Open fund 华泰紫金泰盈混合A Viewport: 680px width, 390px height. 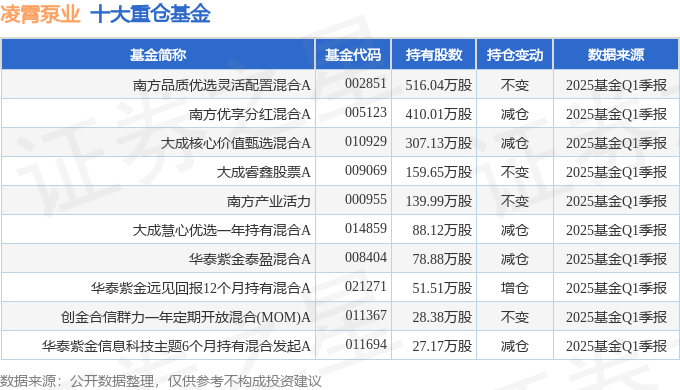click(250, 259)
